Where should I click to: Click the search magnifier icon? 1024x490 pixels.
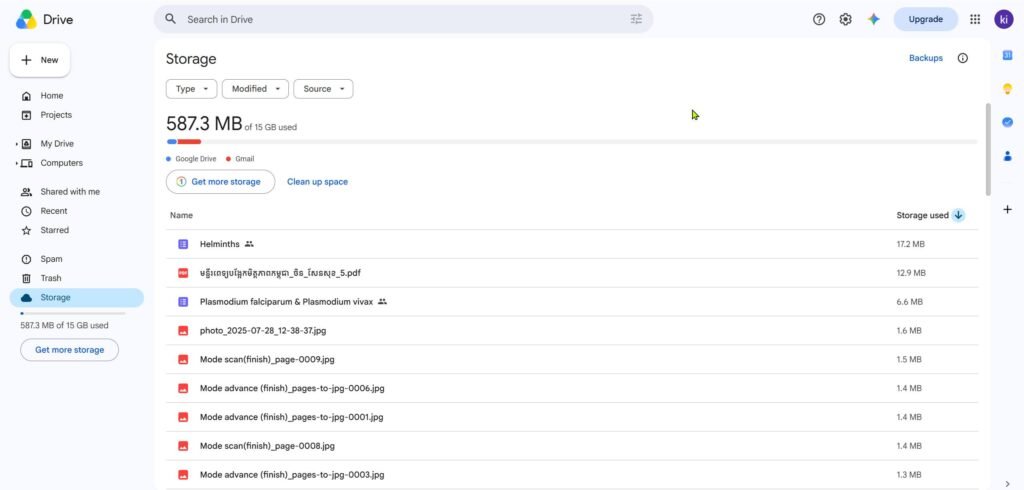click(170, 19)
